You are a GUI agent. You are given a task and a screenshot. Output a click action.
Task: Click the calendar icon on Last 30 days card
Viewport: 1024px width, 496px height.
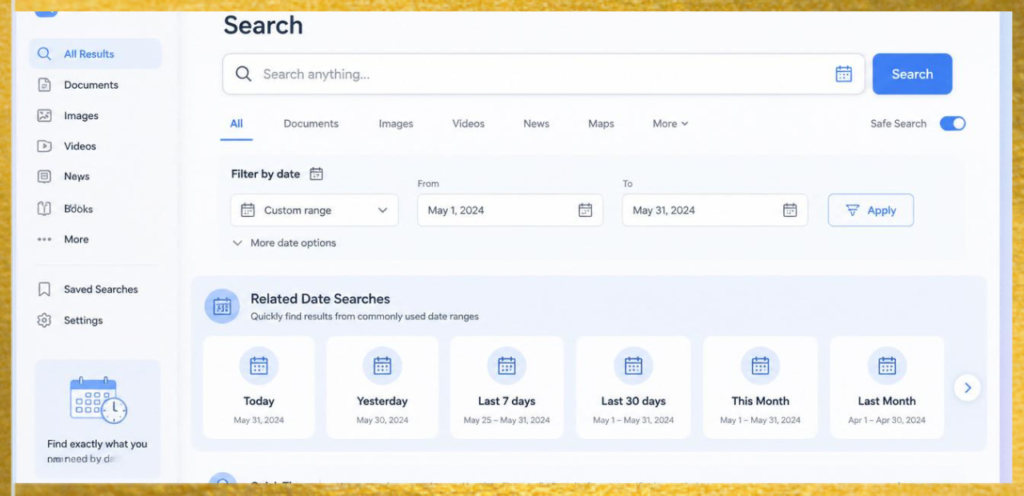click(x=633, y=365)
